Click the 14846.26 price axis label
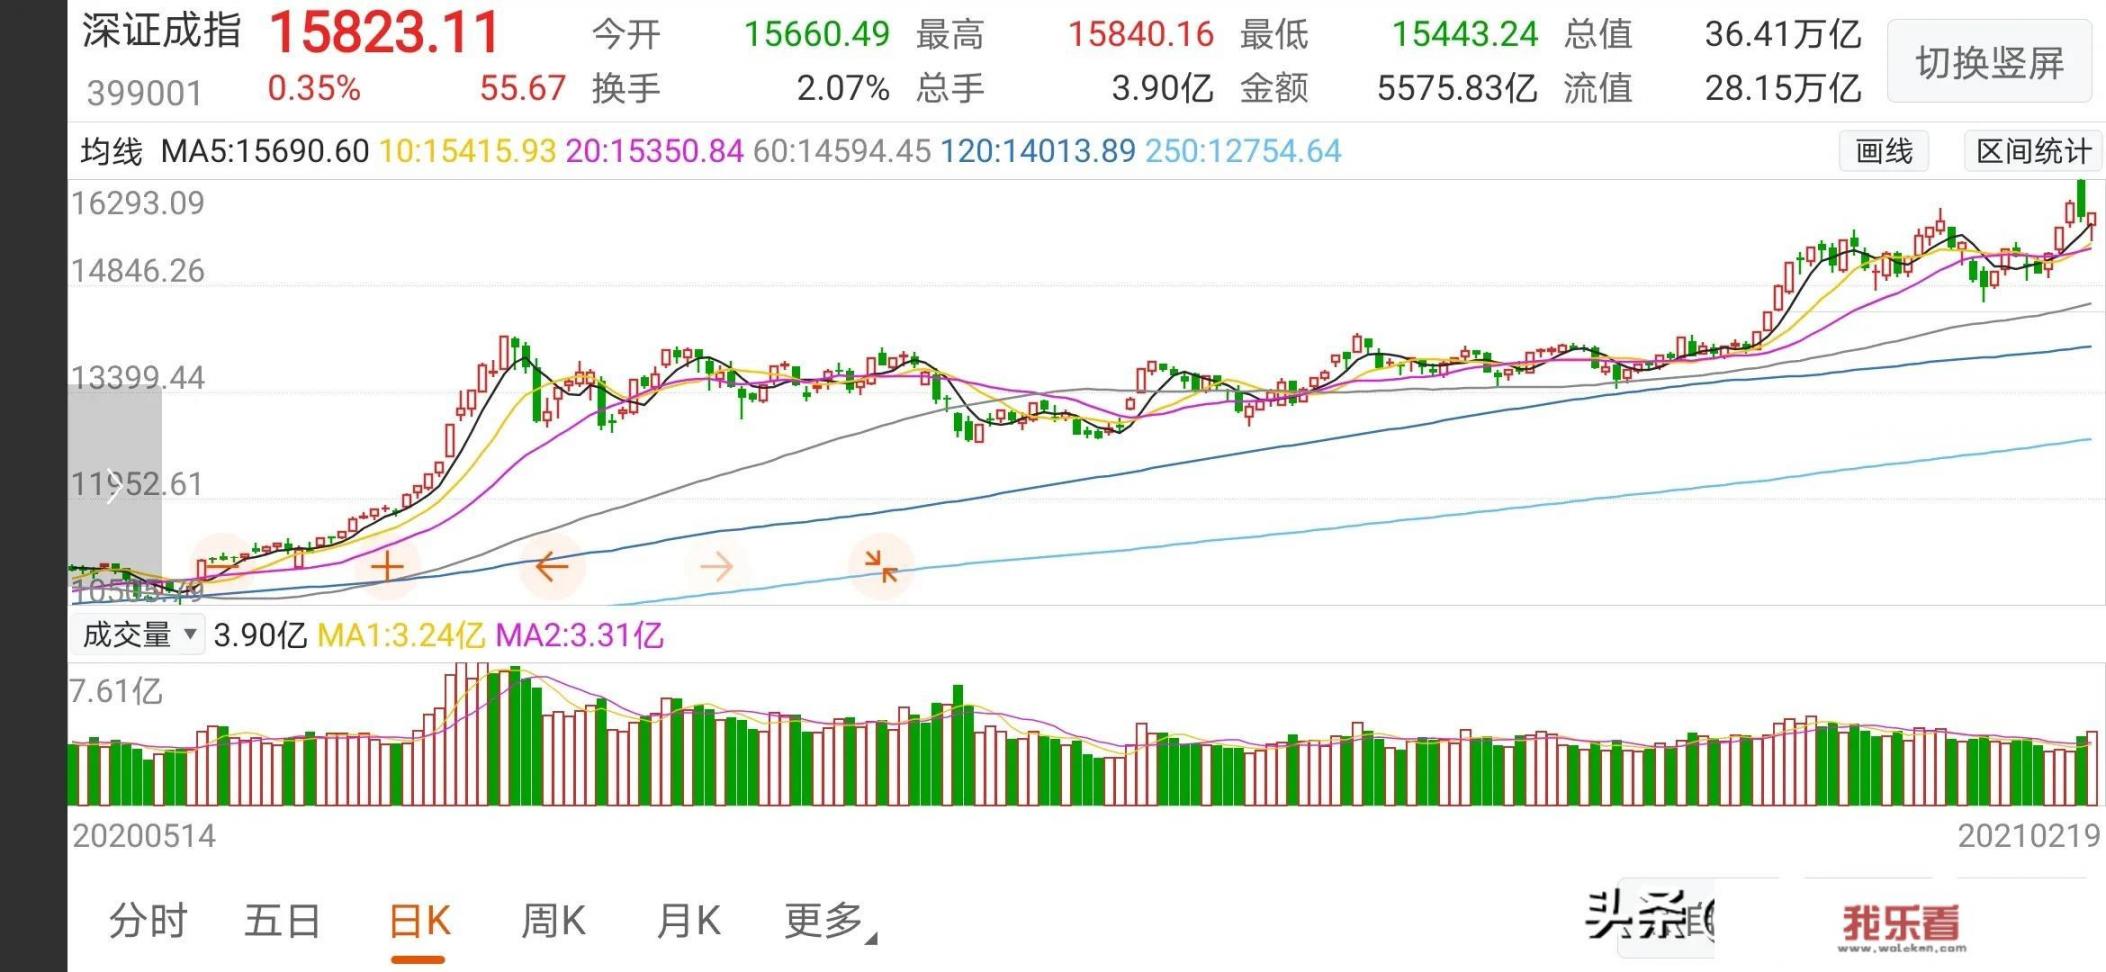The height and width of the screenshot is (972, 2106). tap(137, 271)
